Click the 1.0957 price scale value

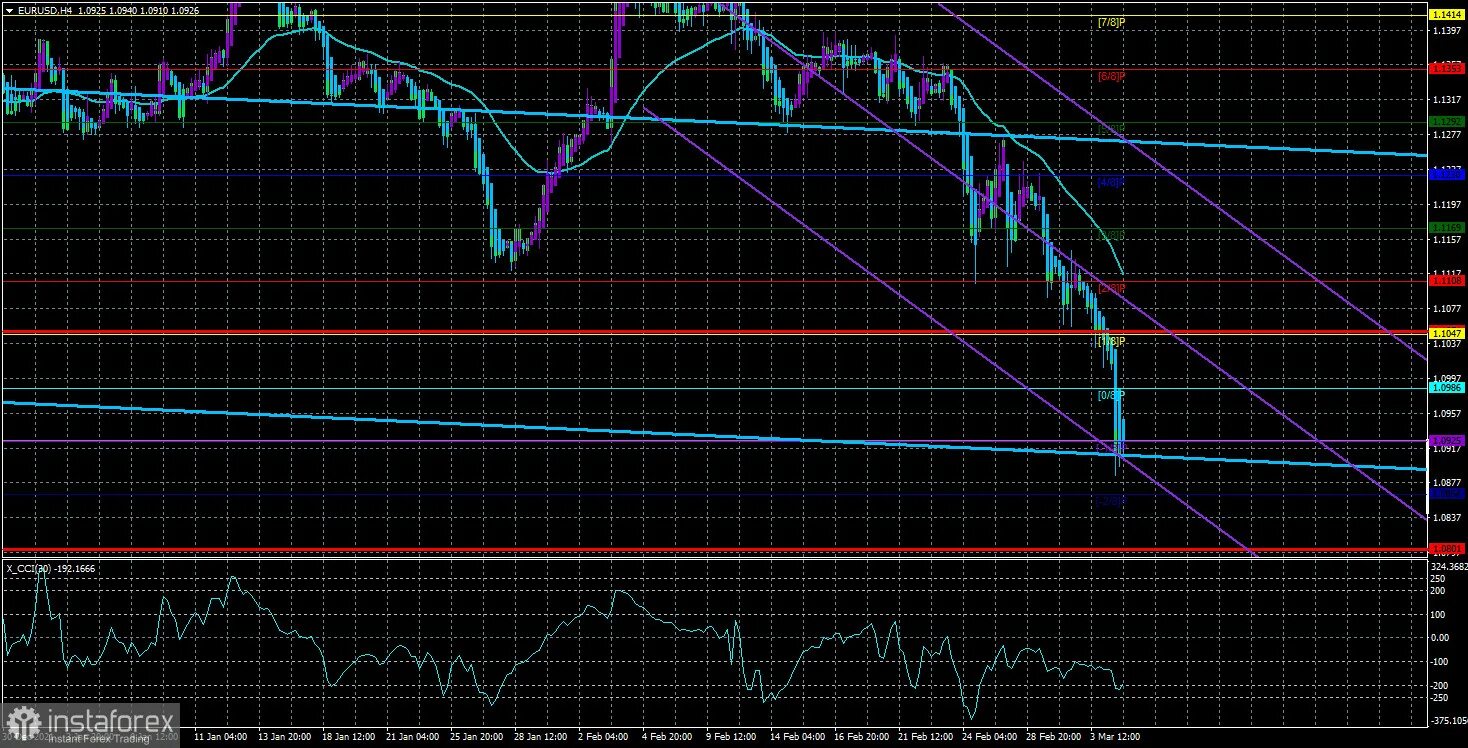(x=1446, y=414)
